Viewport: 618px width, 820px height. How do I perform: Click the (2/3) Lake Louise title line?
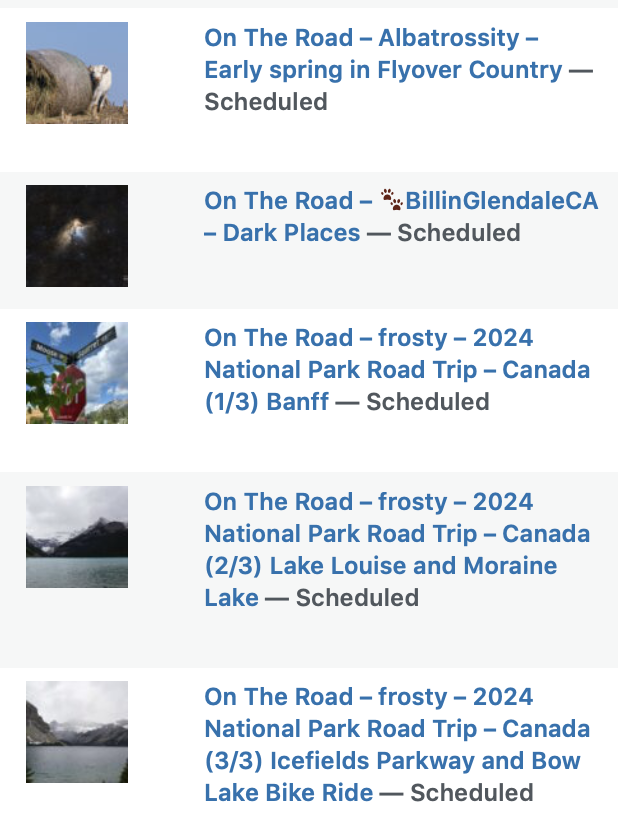tap(381, 566)
